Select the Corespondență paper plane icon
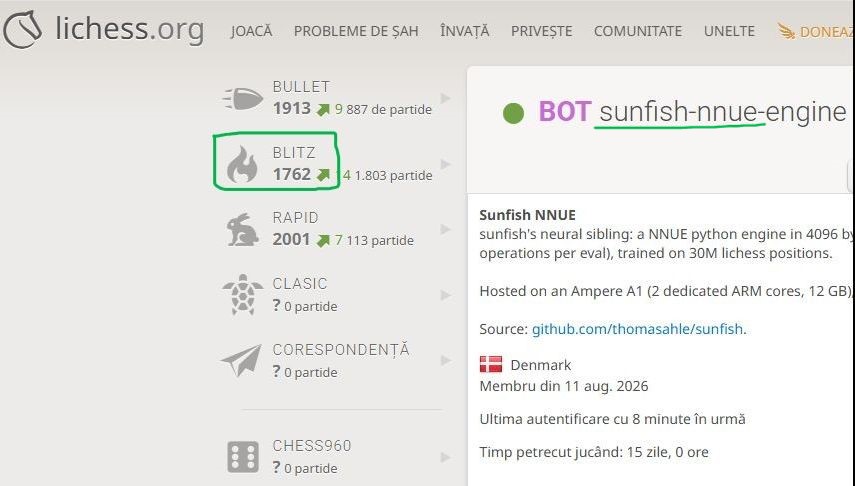 click(242, 360)
